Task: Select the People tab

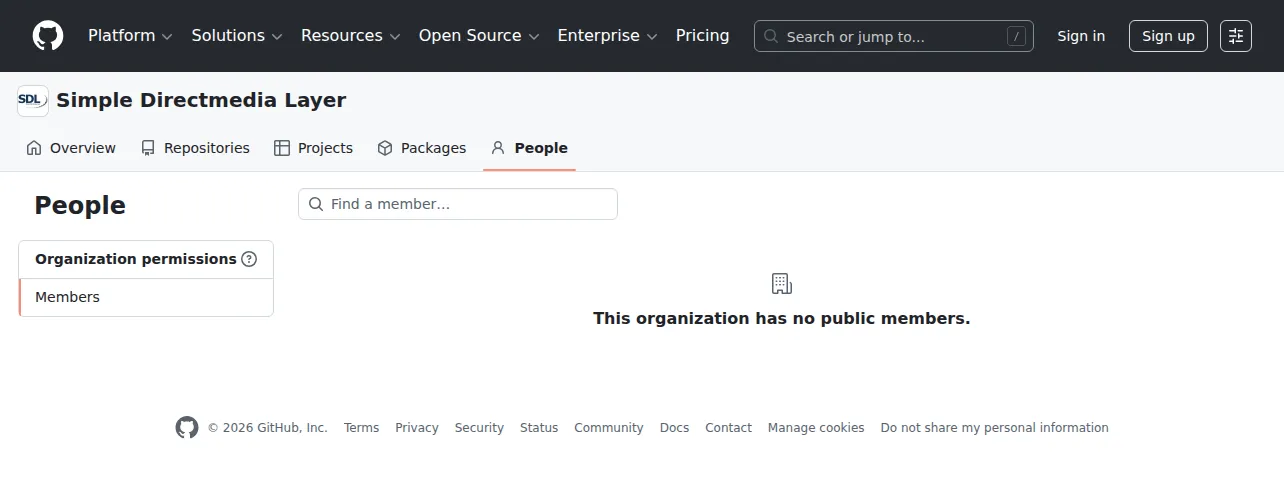Action: click(529, 148)
